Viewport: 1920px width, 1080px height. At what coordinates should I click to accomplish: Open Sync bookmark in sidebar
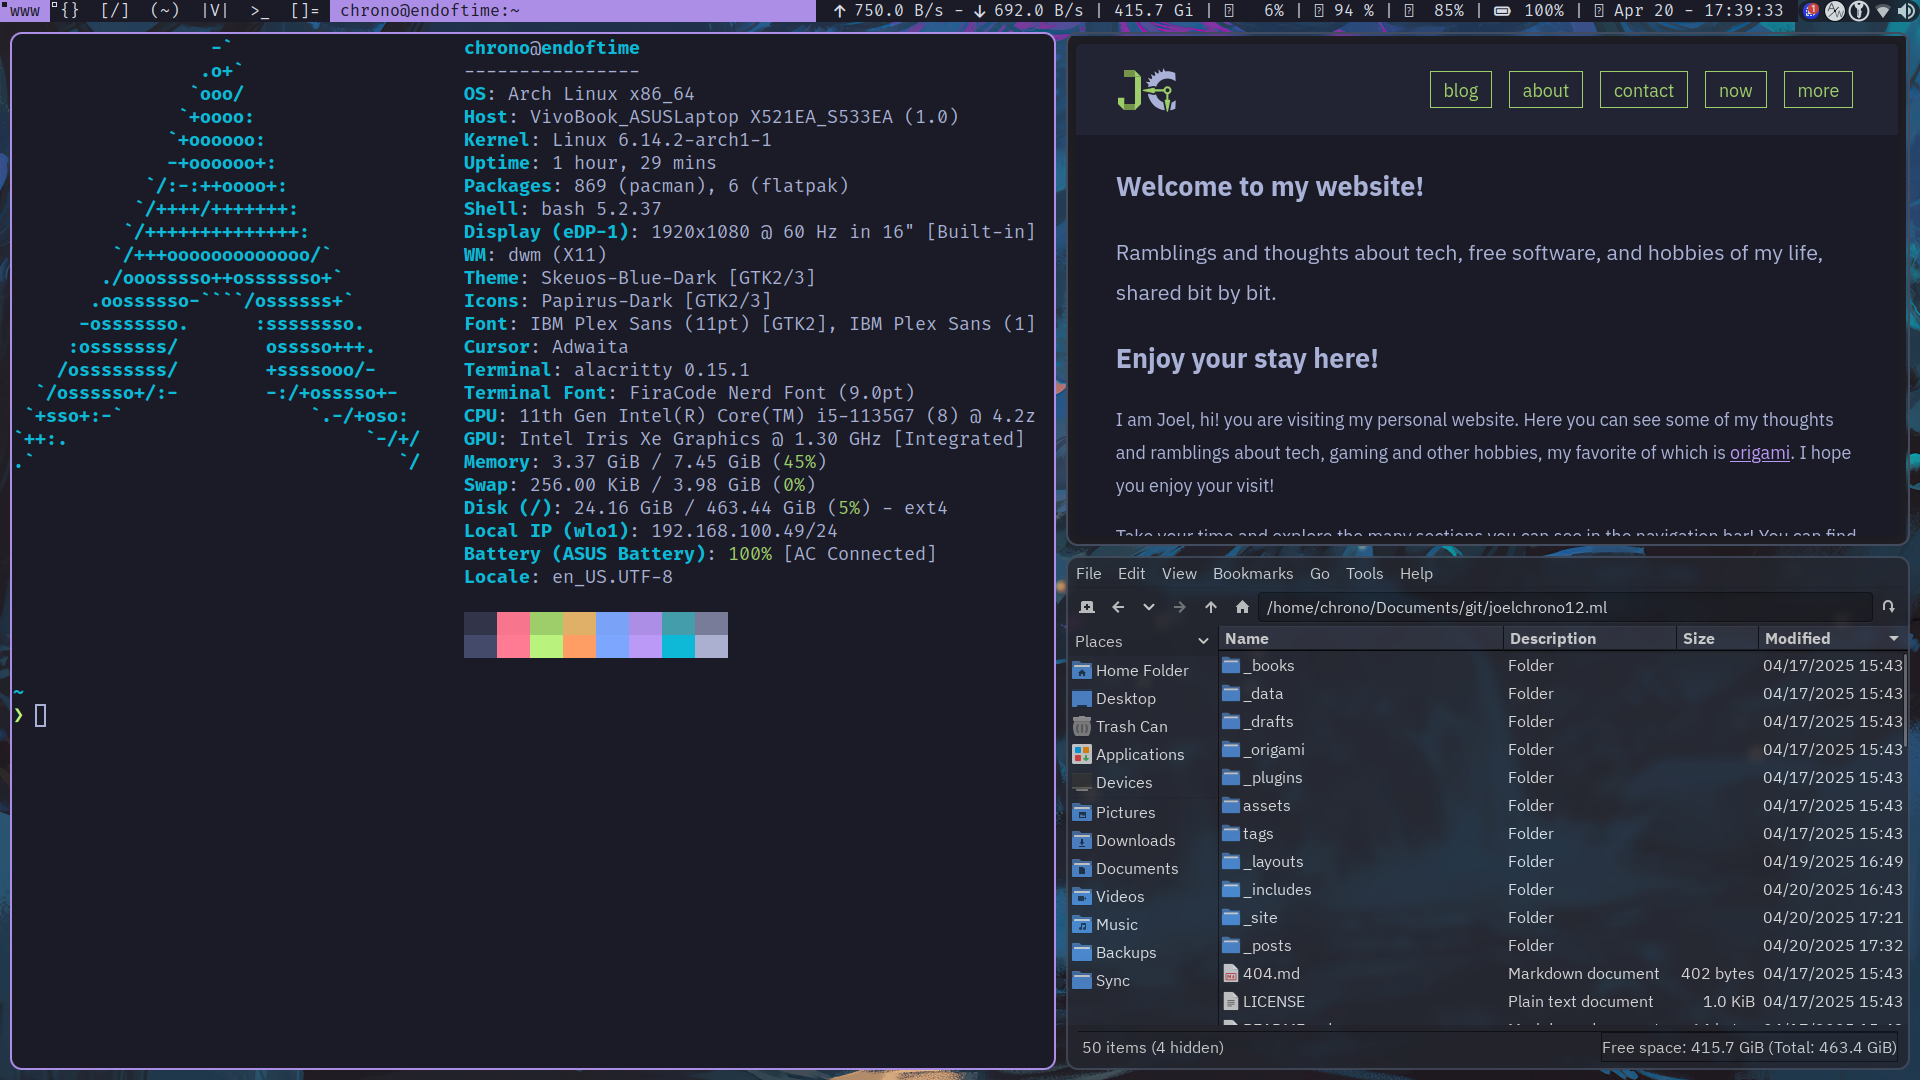[1112, 980]
